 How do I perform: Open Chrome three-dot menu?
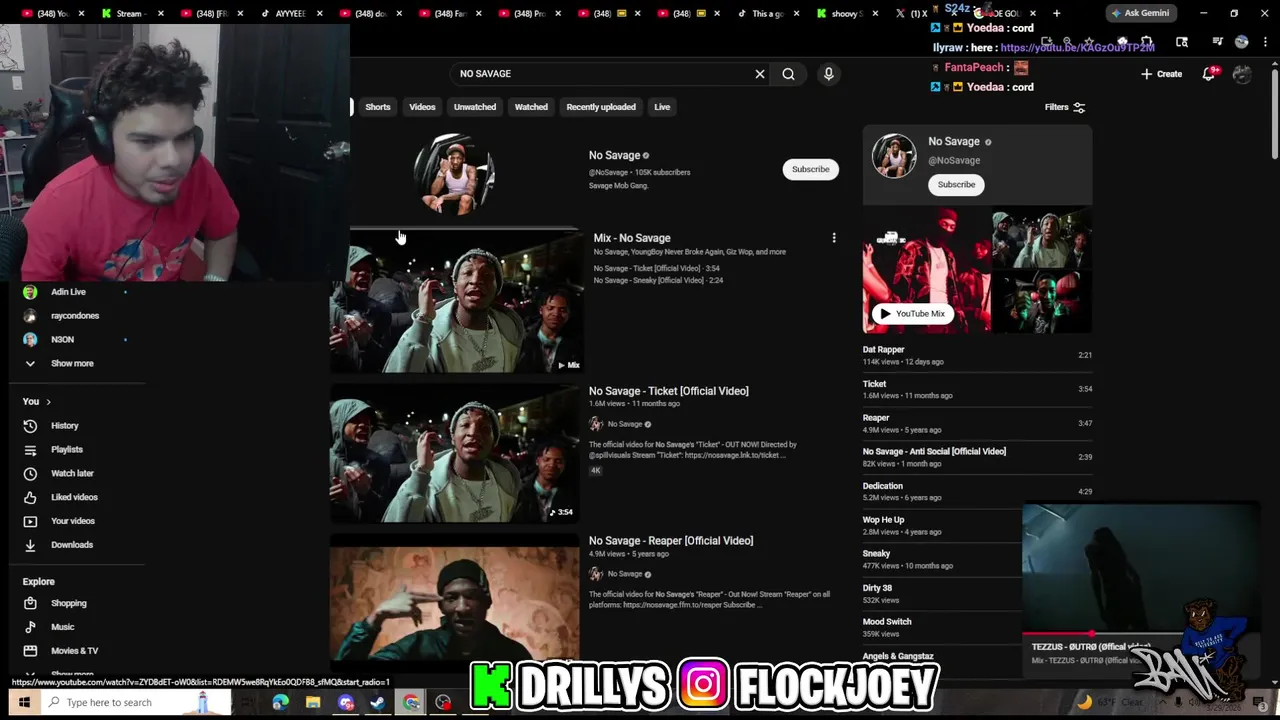pos(1265,42)
